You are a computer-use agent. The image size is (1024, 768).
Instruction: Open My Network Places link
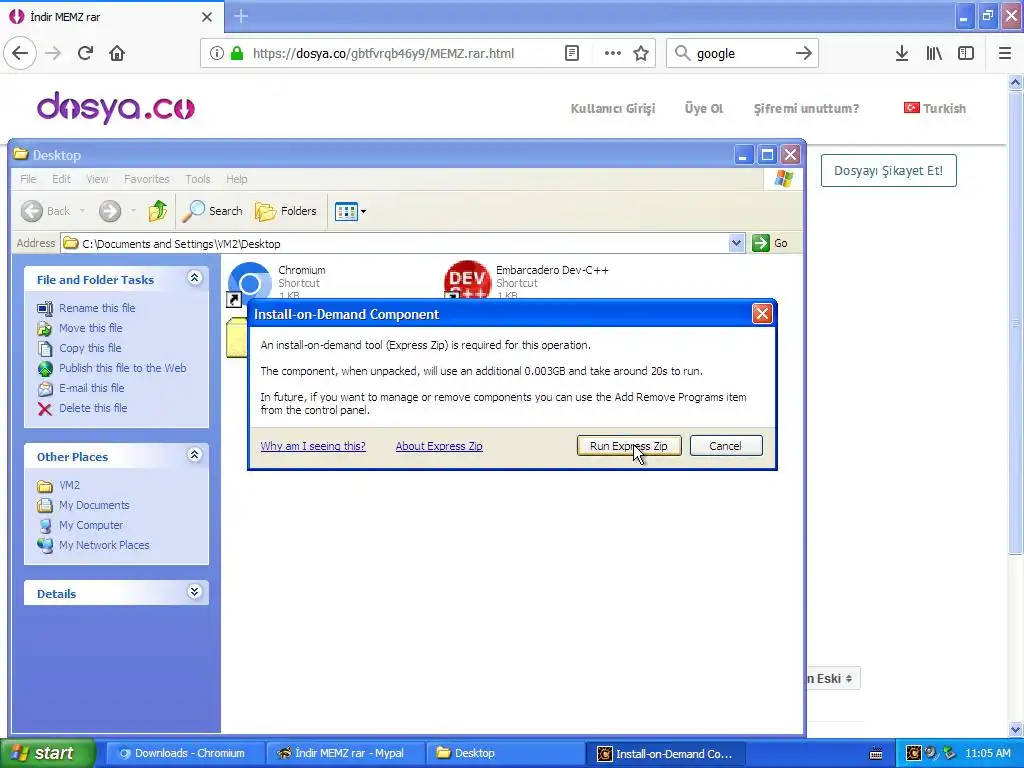pos(104,545)
